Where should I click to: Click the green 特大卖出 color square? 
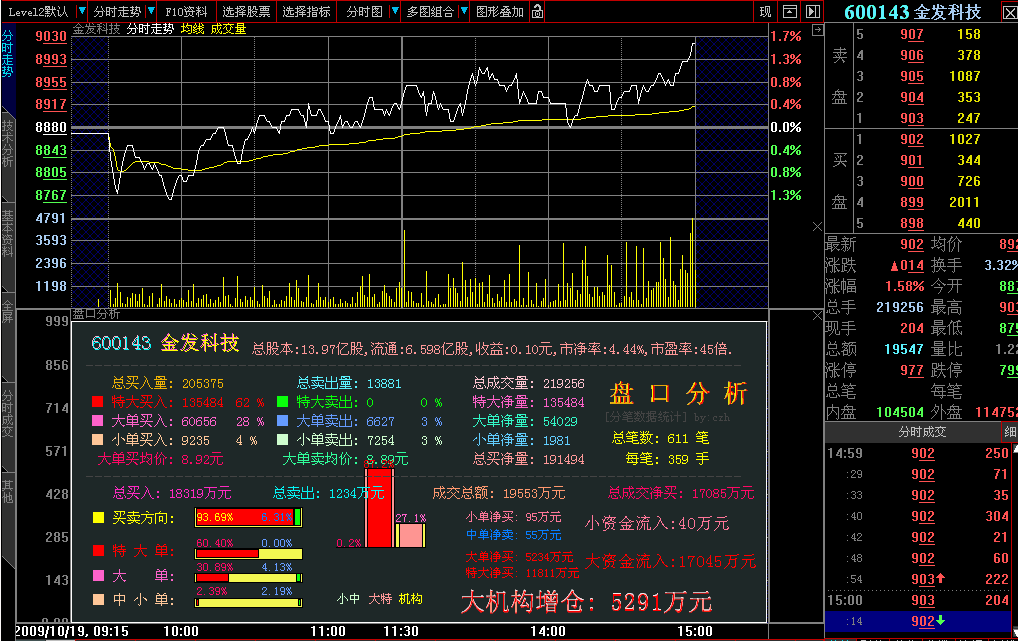coord(282,402)
